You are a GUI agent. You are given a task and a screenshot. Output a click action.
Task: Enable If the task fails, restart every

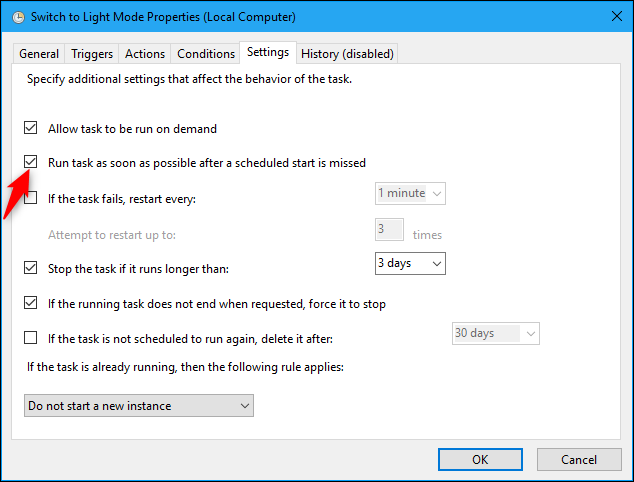[31, 198]
